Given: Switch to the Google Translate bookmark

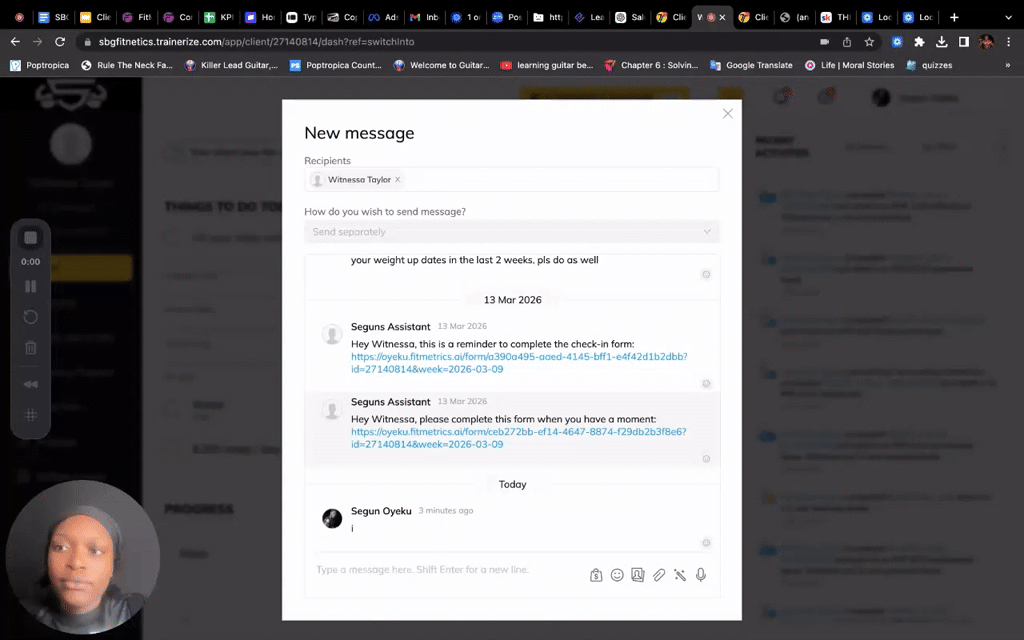Looking at the screenshot, I should pos(751,65).
